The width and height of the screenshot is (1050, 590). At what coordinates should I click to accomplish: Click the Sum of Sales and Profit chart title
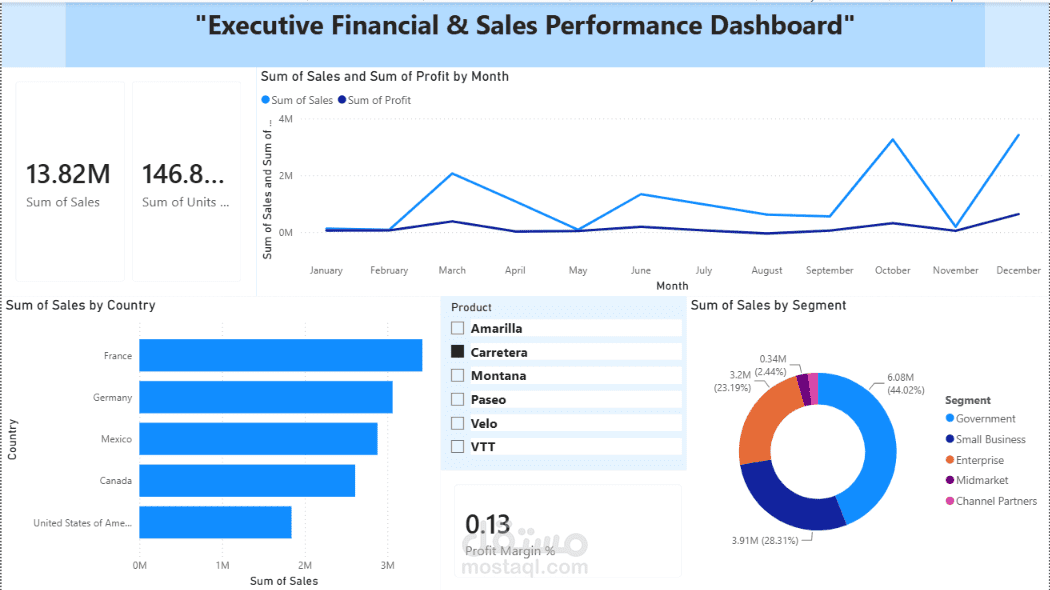coord(384,76)
